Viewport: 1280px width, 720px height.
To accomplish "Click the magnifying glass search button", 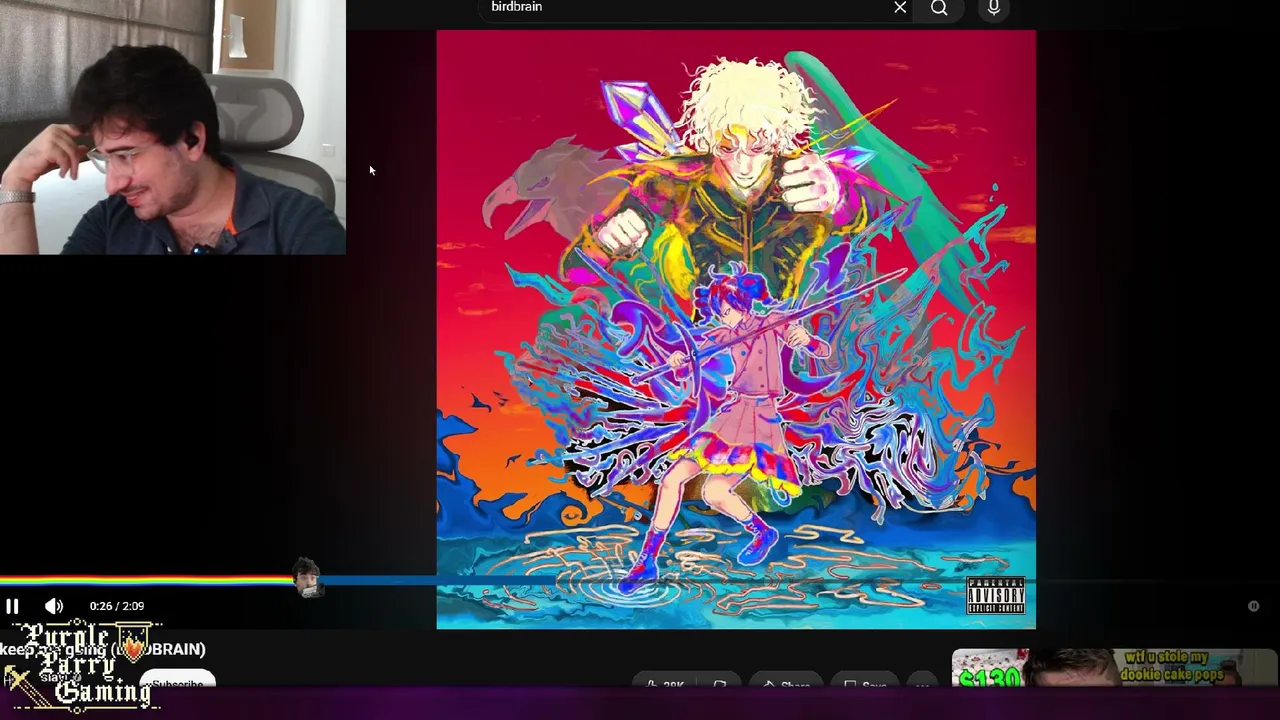I will coord(939,8).
